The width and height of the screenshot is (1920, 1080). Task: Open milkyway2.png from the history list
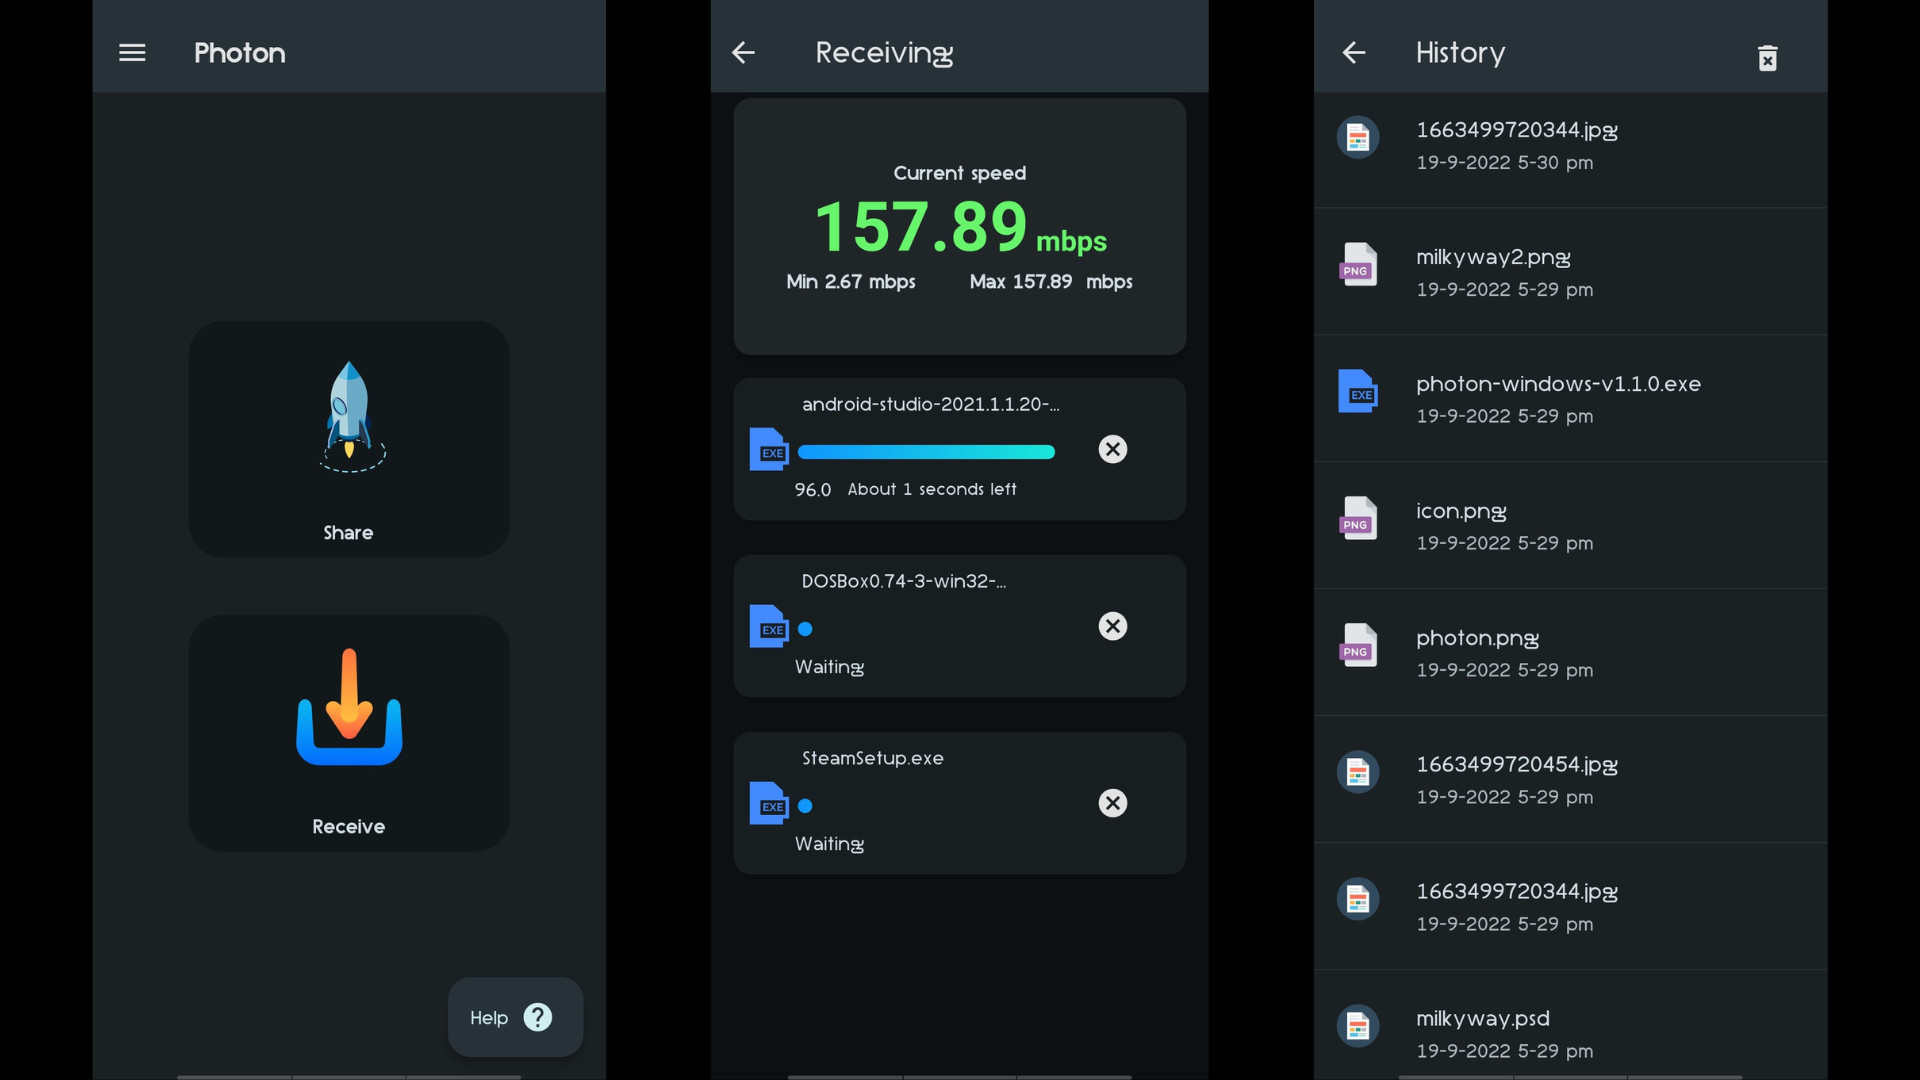point(1570,272)
